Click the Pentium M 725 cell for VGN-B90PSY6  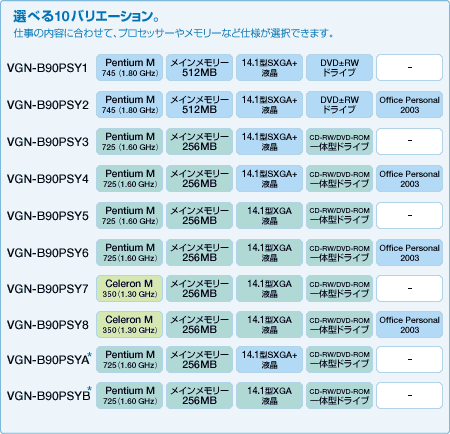[129, 253]
